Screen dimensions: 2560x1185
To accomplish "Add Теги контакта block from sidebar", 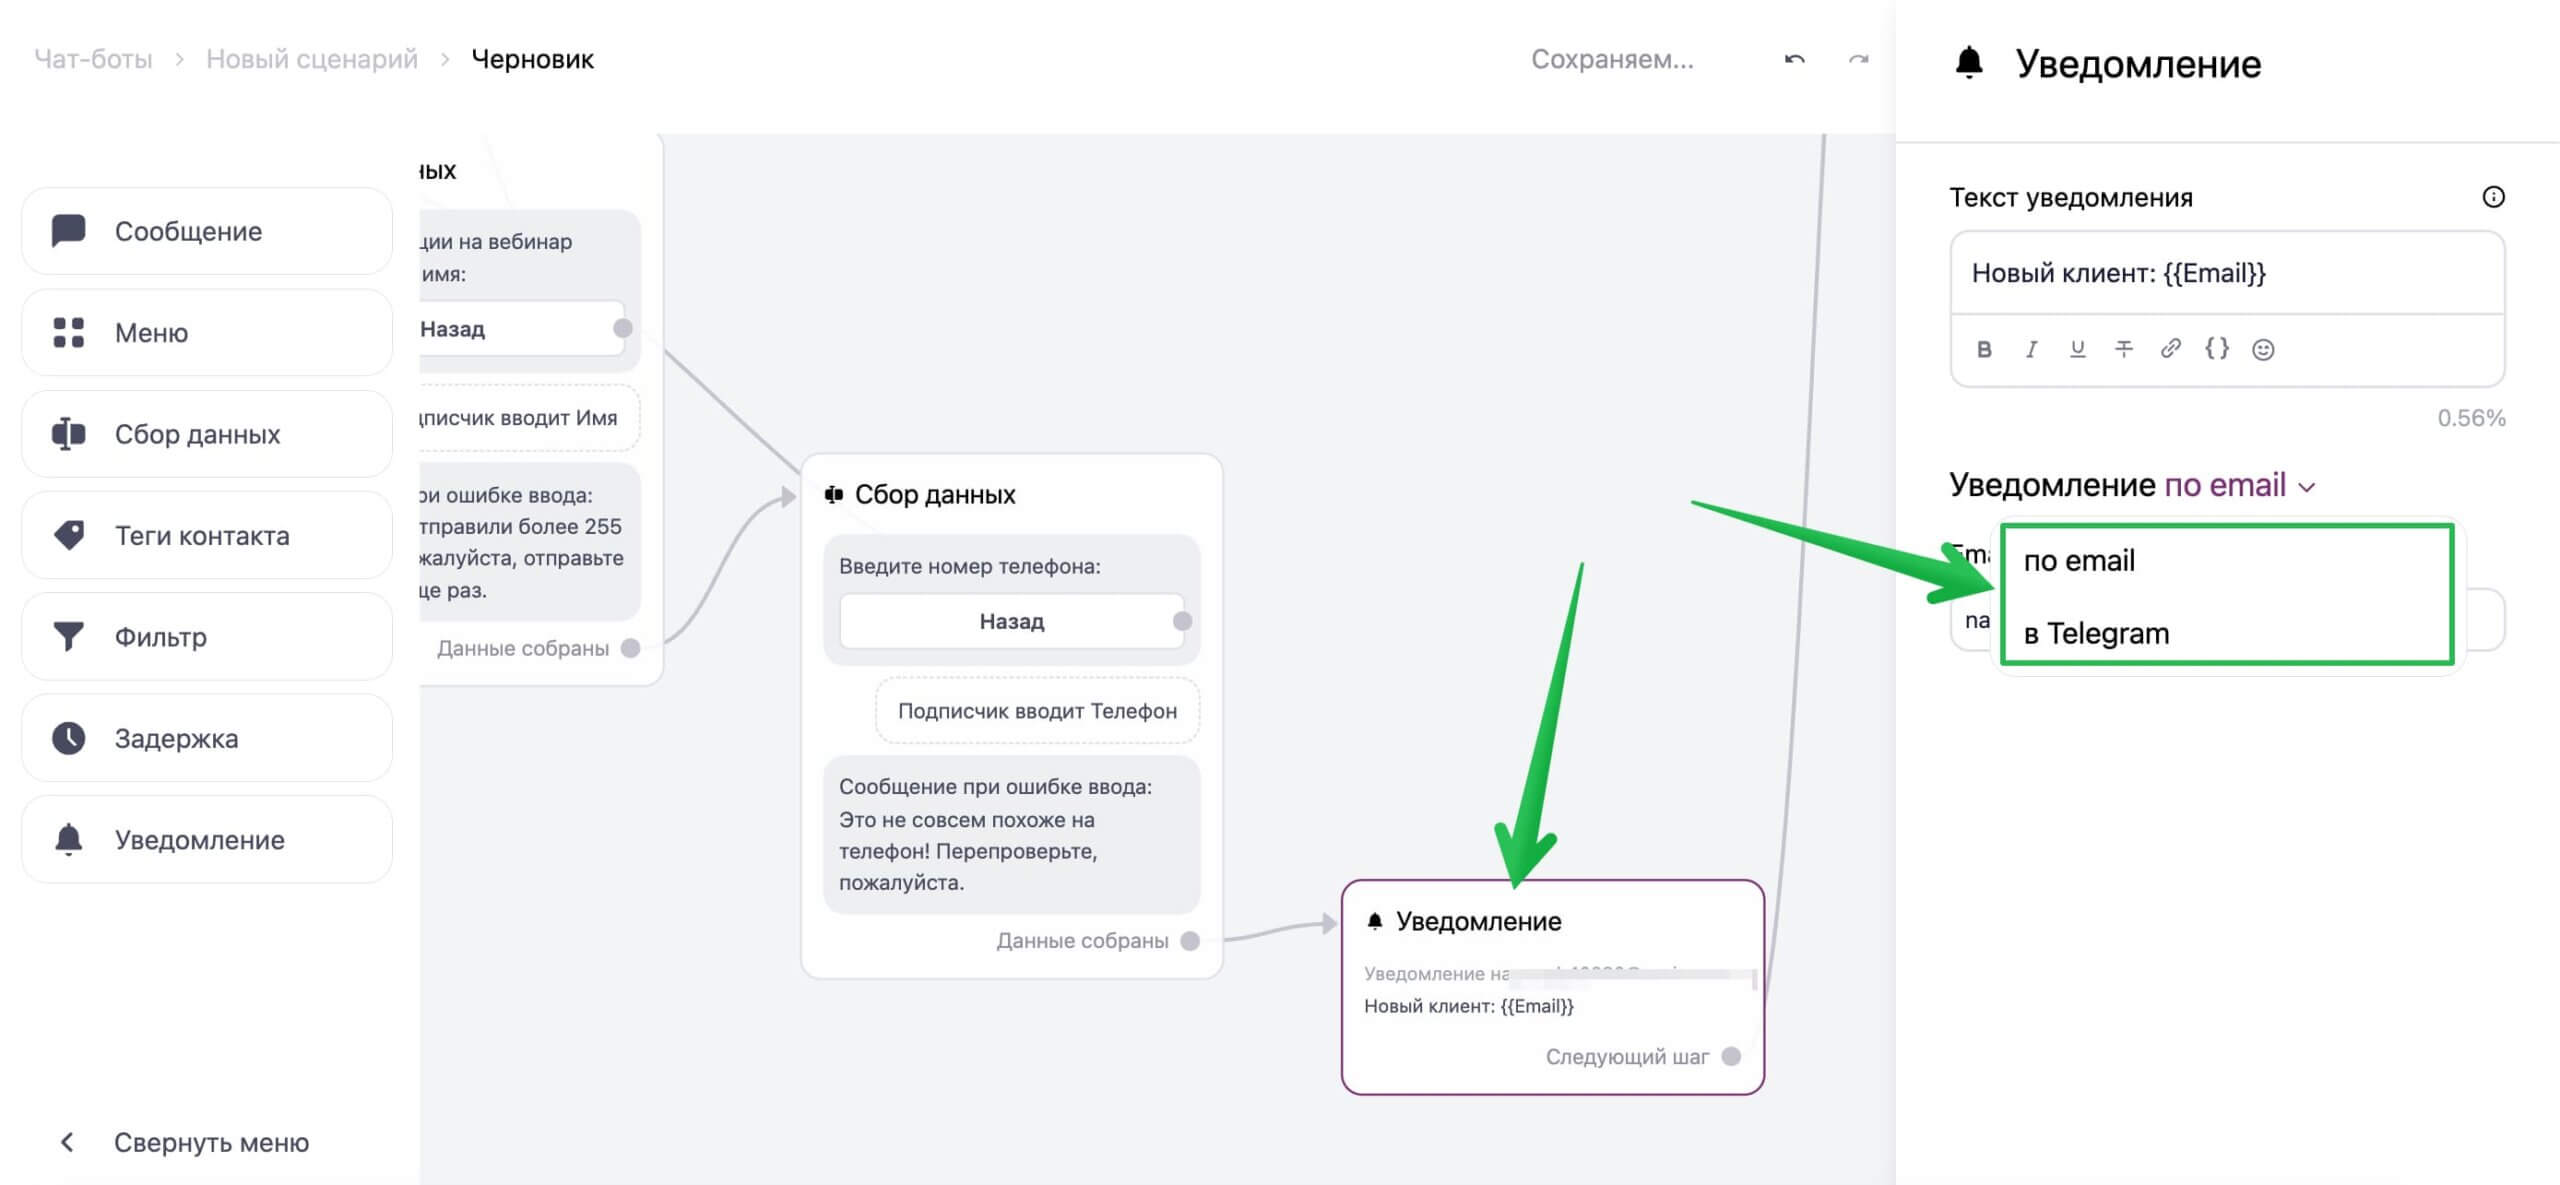I will click(x=207, y=535).
